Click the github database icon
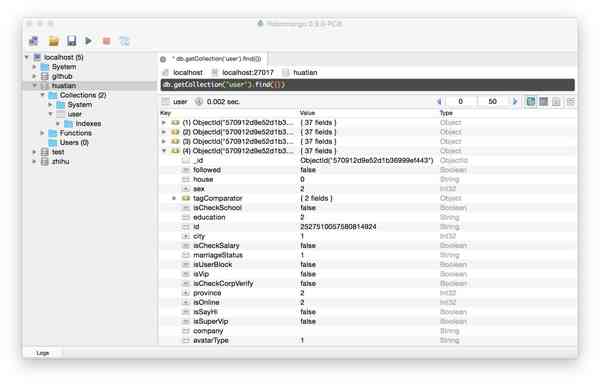 pos(45,76)
